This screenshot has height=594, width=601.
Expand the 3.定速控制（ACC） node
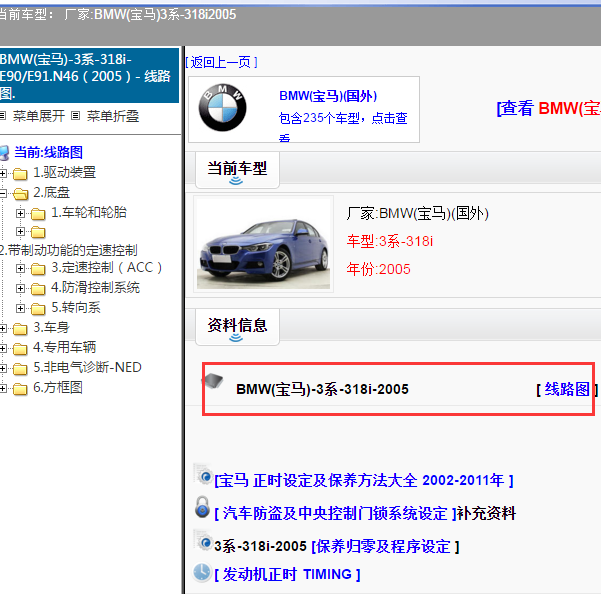coord(21,268)
